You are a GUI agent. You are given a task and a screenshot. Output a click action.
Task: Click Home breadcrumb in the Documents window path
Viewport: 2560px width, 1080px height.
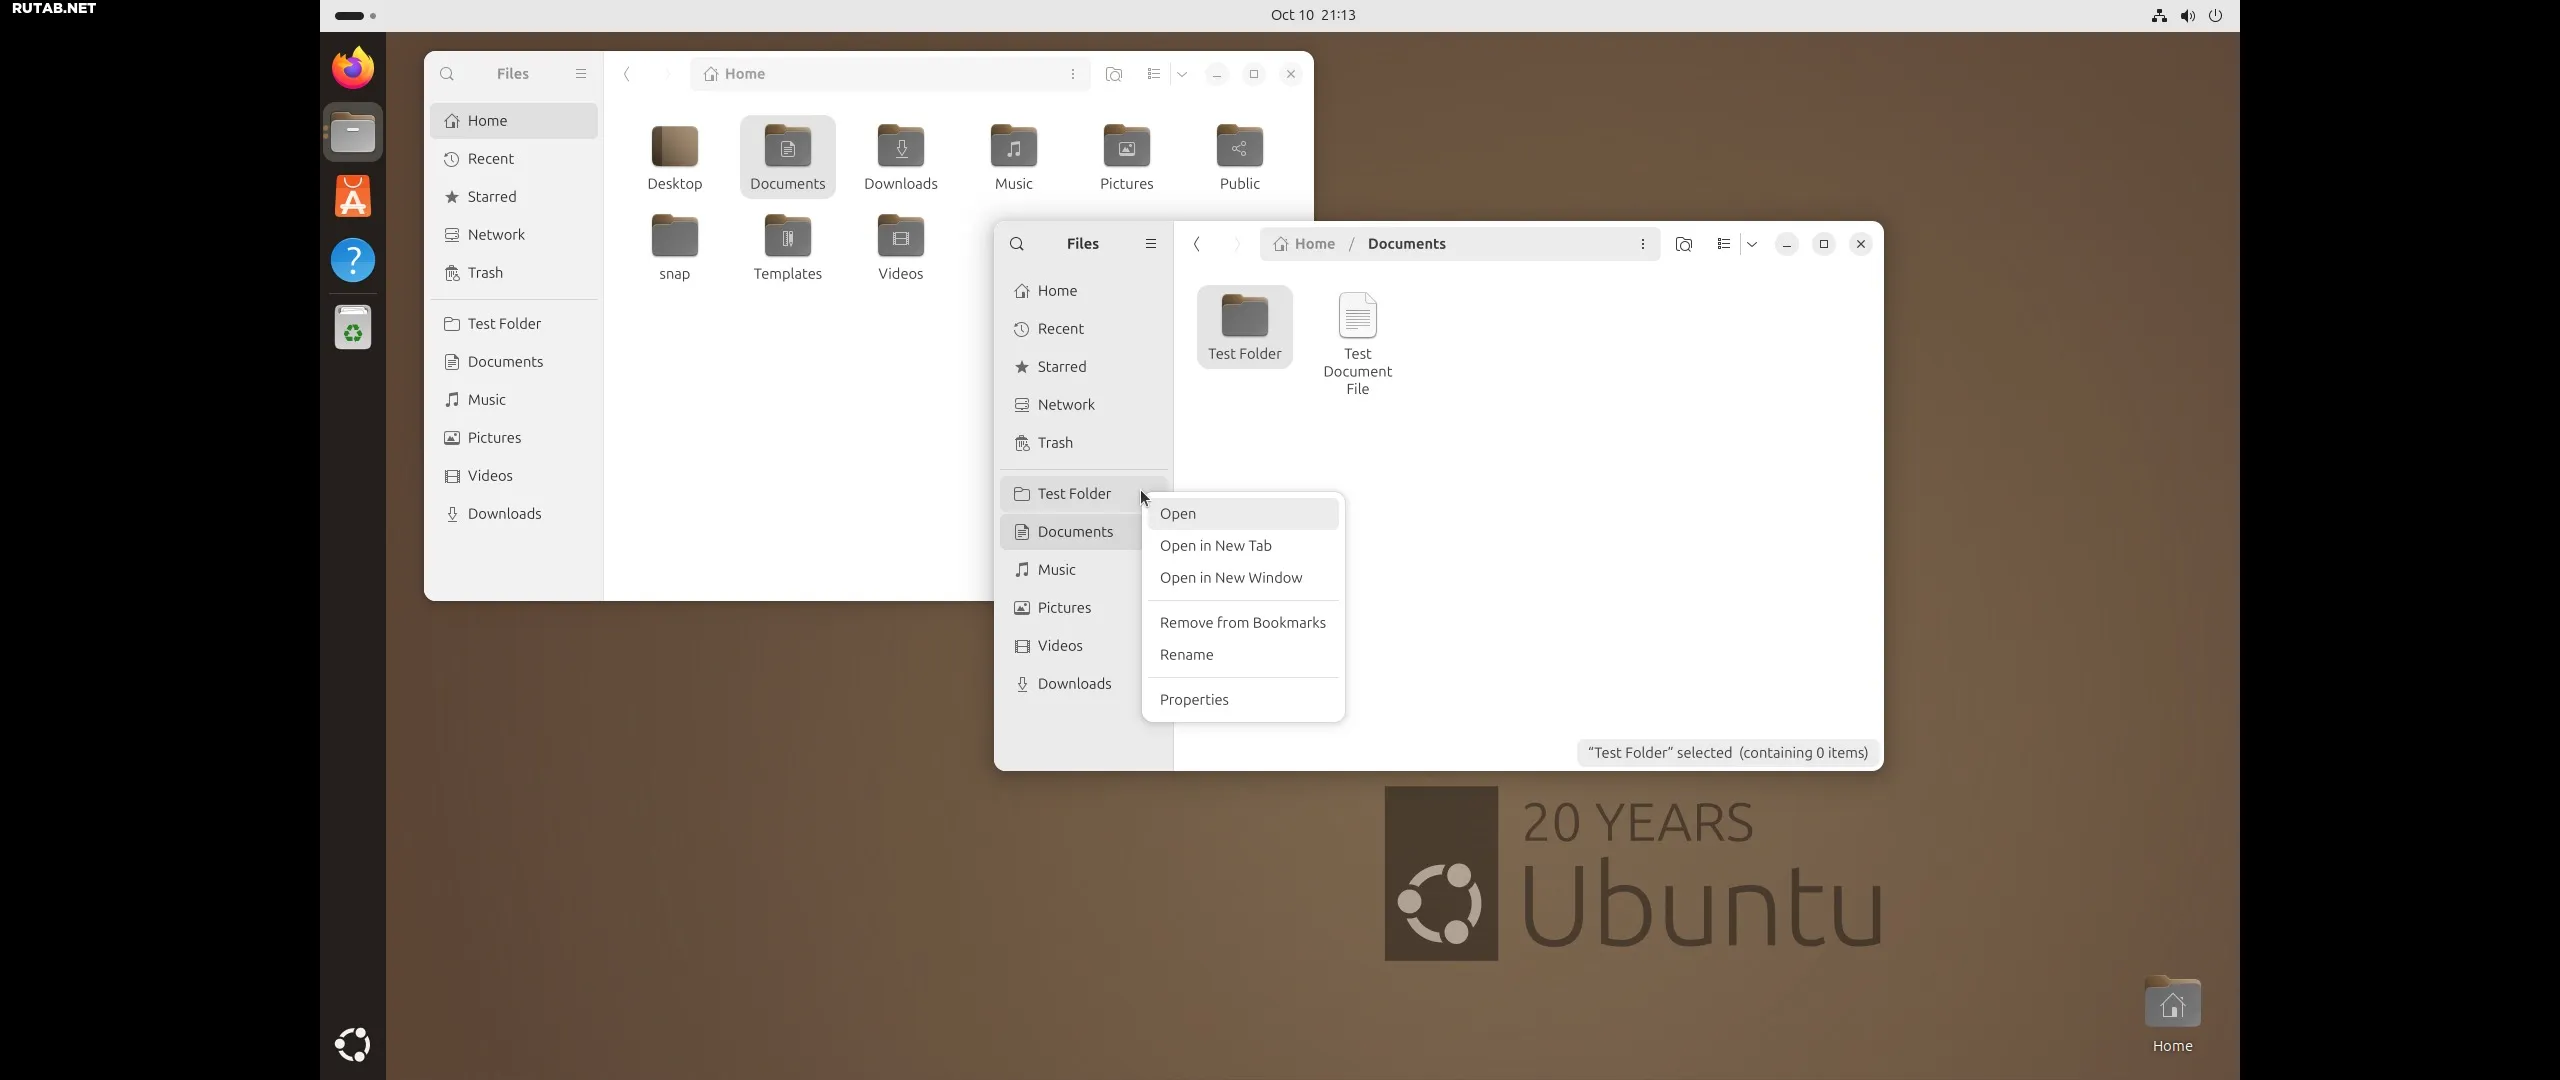pos(1304,244)
